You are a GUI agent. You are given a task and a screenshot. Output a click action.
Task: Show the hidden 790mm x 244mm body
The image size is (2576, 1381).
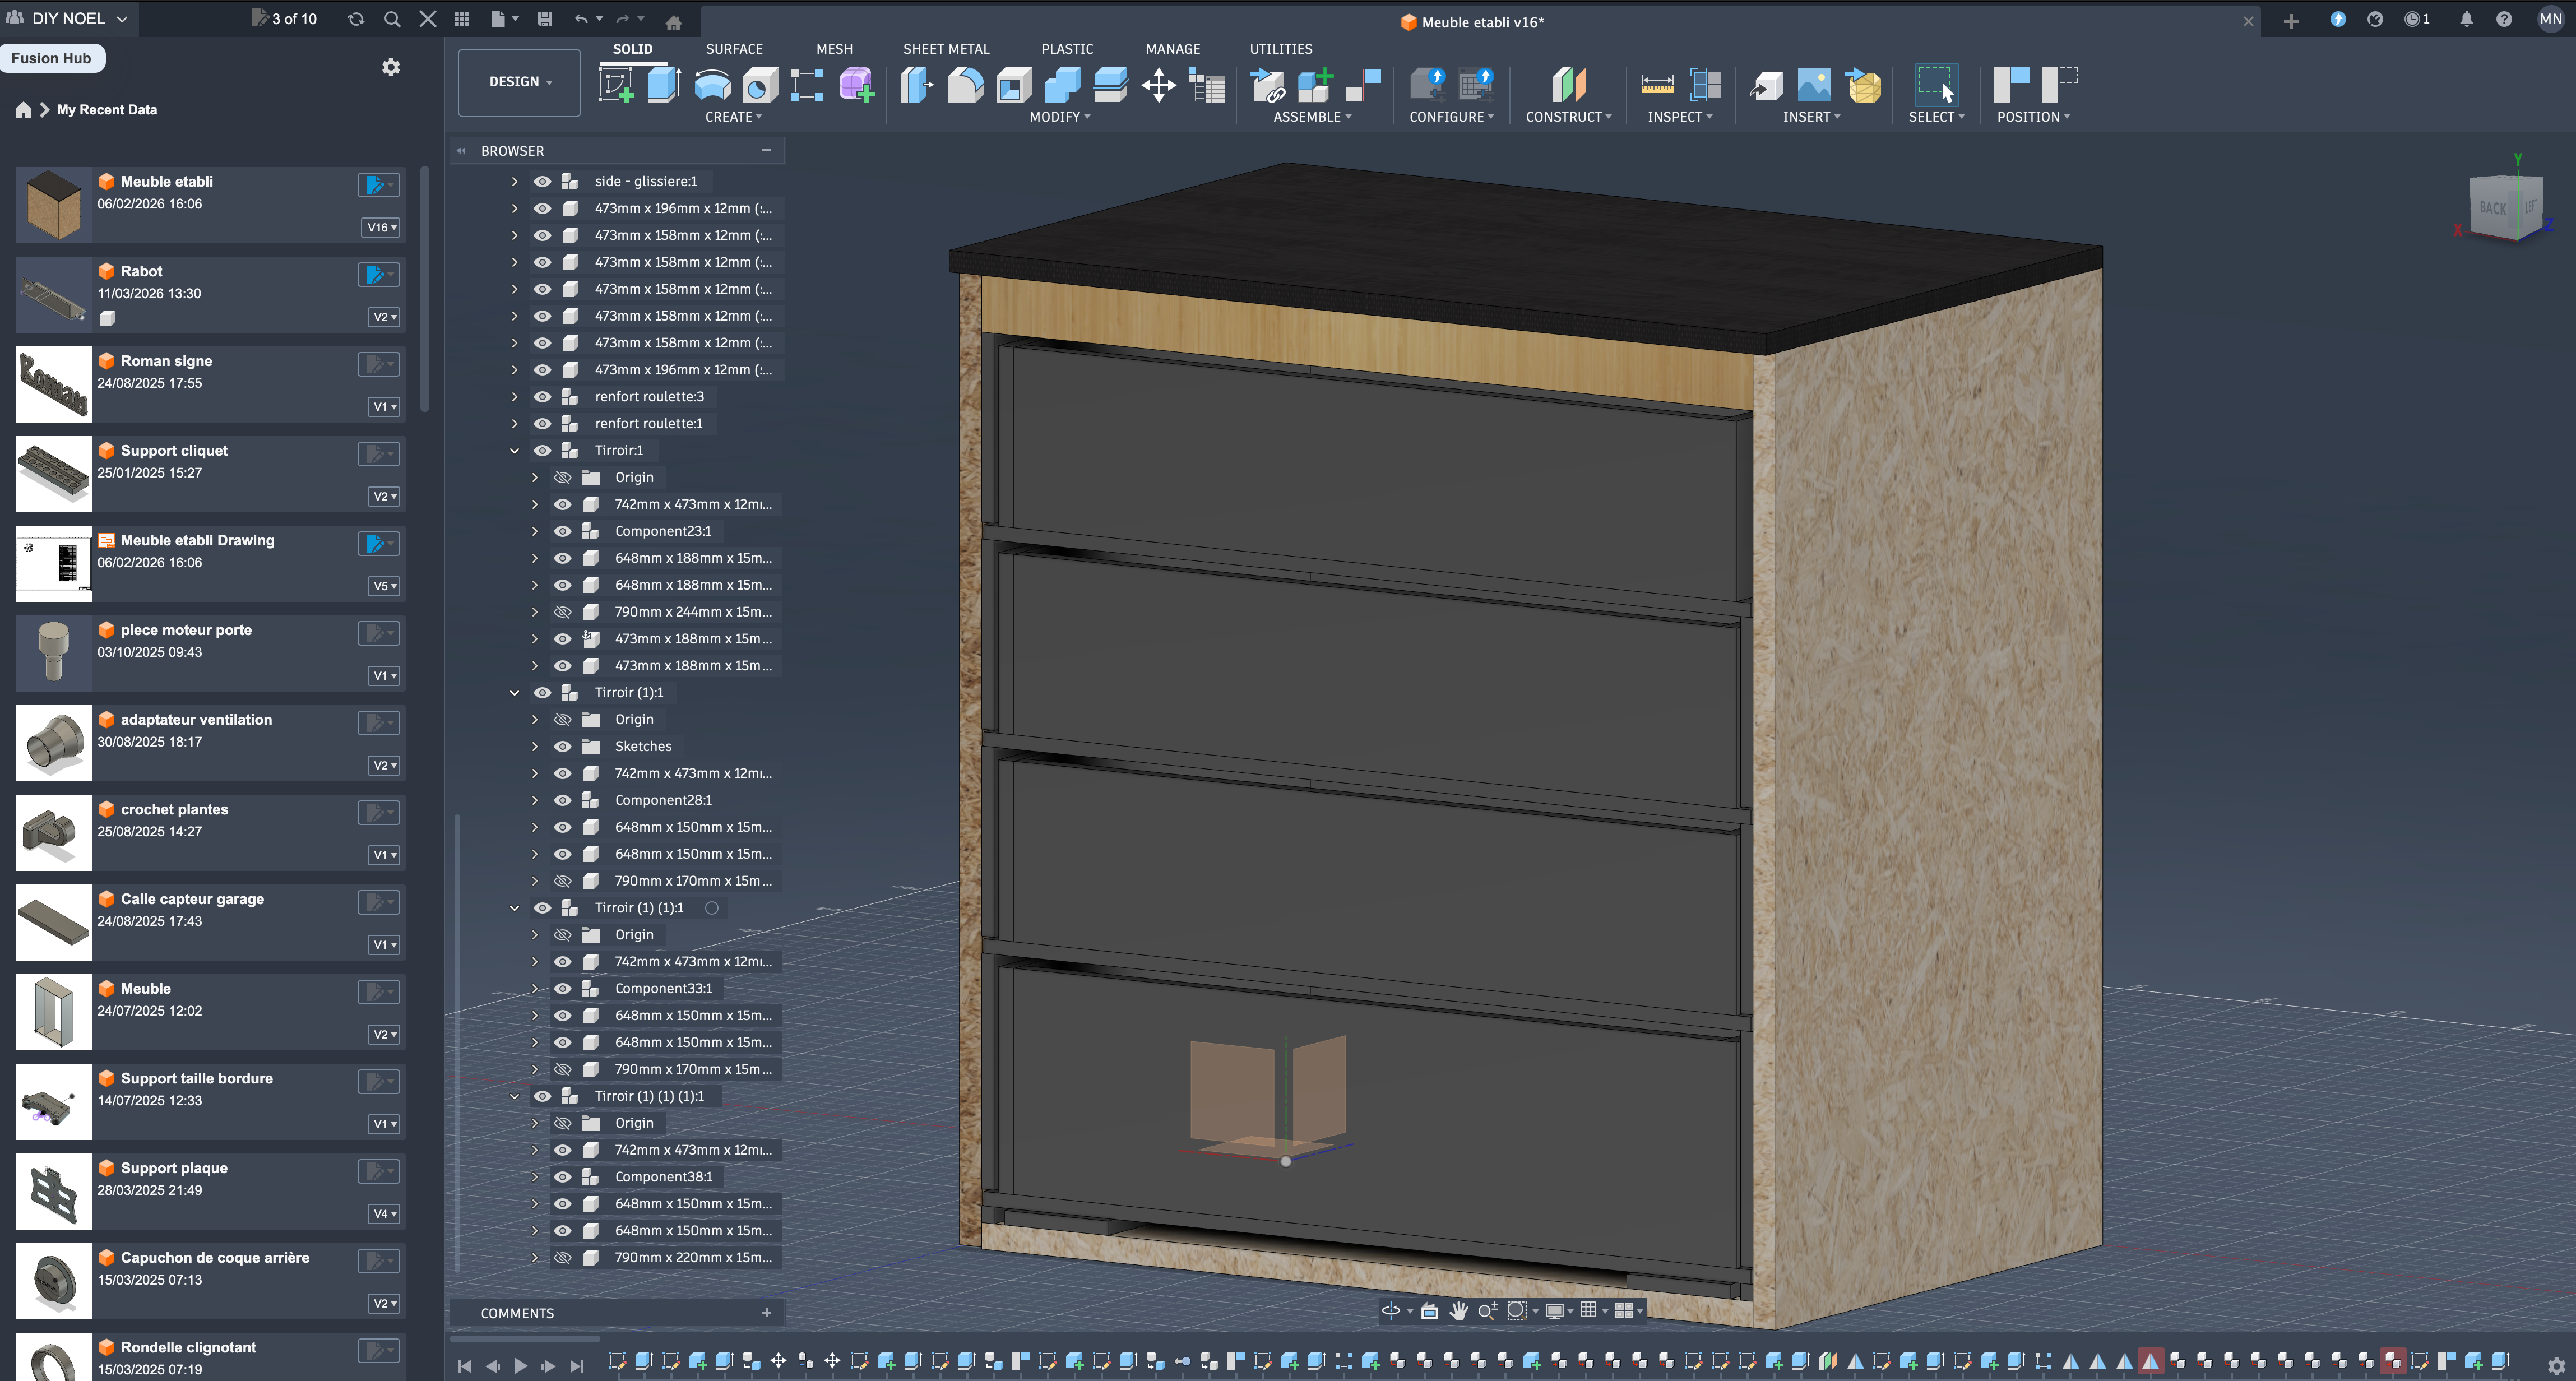[563, 611]
